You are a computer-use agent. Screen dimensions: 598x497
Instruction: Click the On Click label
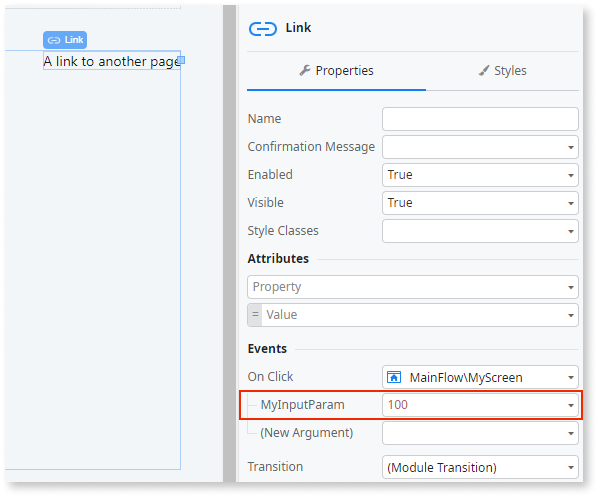[x=270, y=377]
